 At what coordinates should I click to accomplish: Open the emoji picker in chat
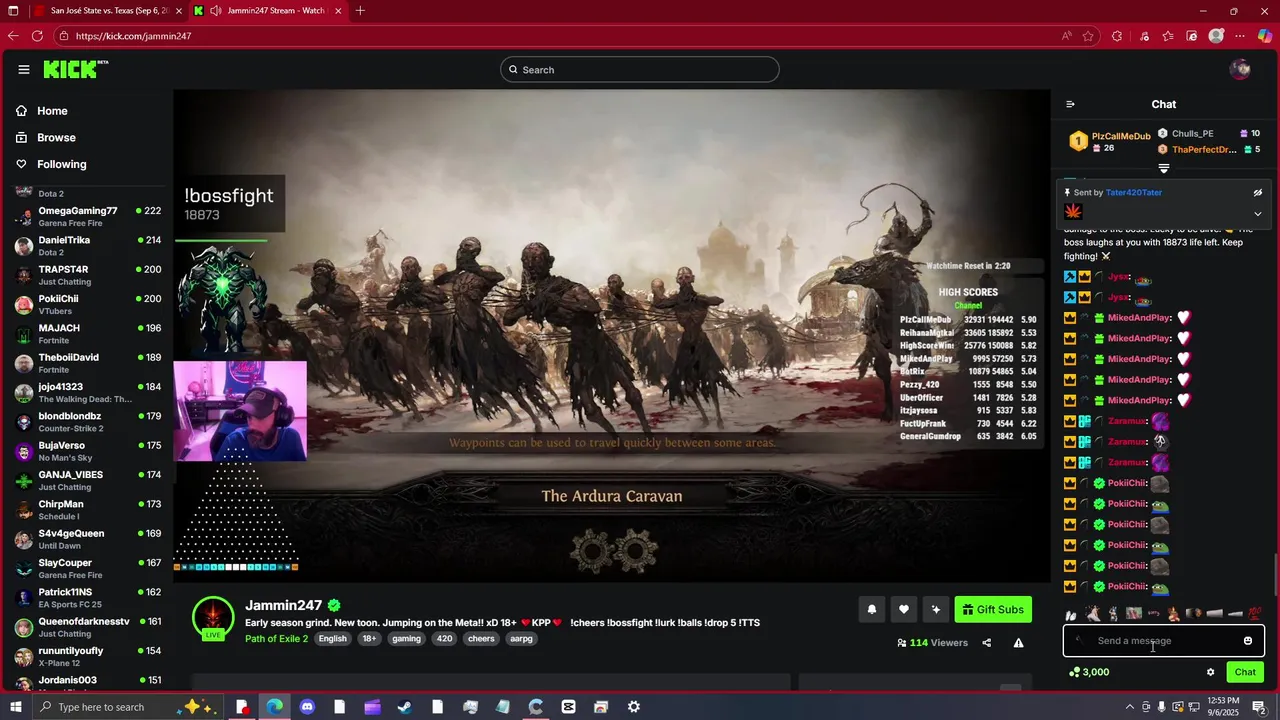pyautogui.click(x=1248, y=641)
